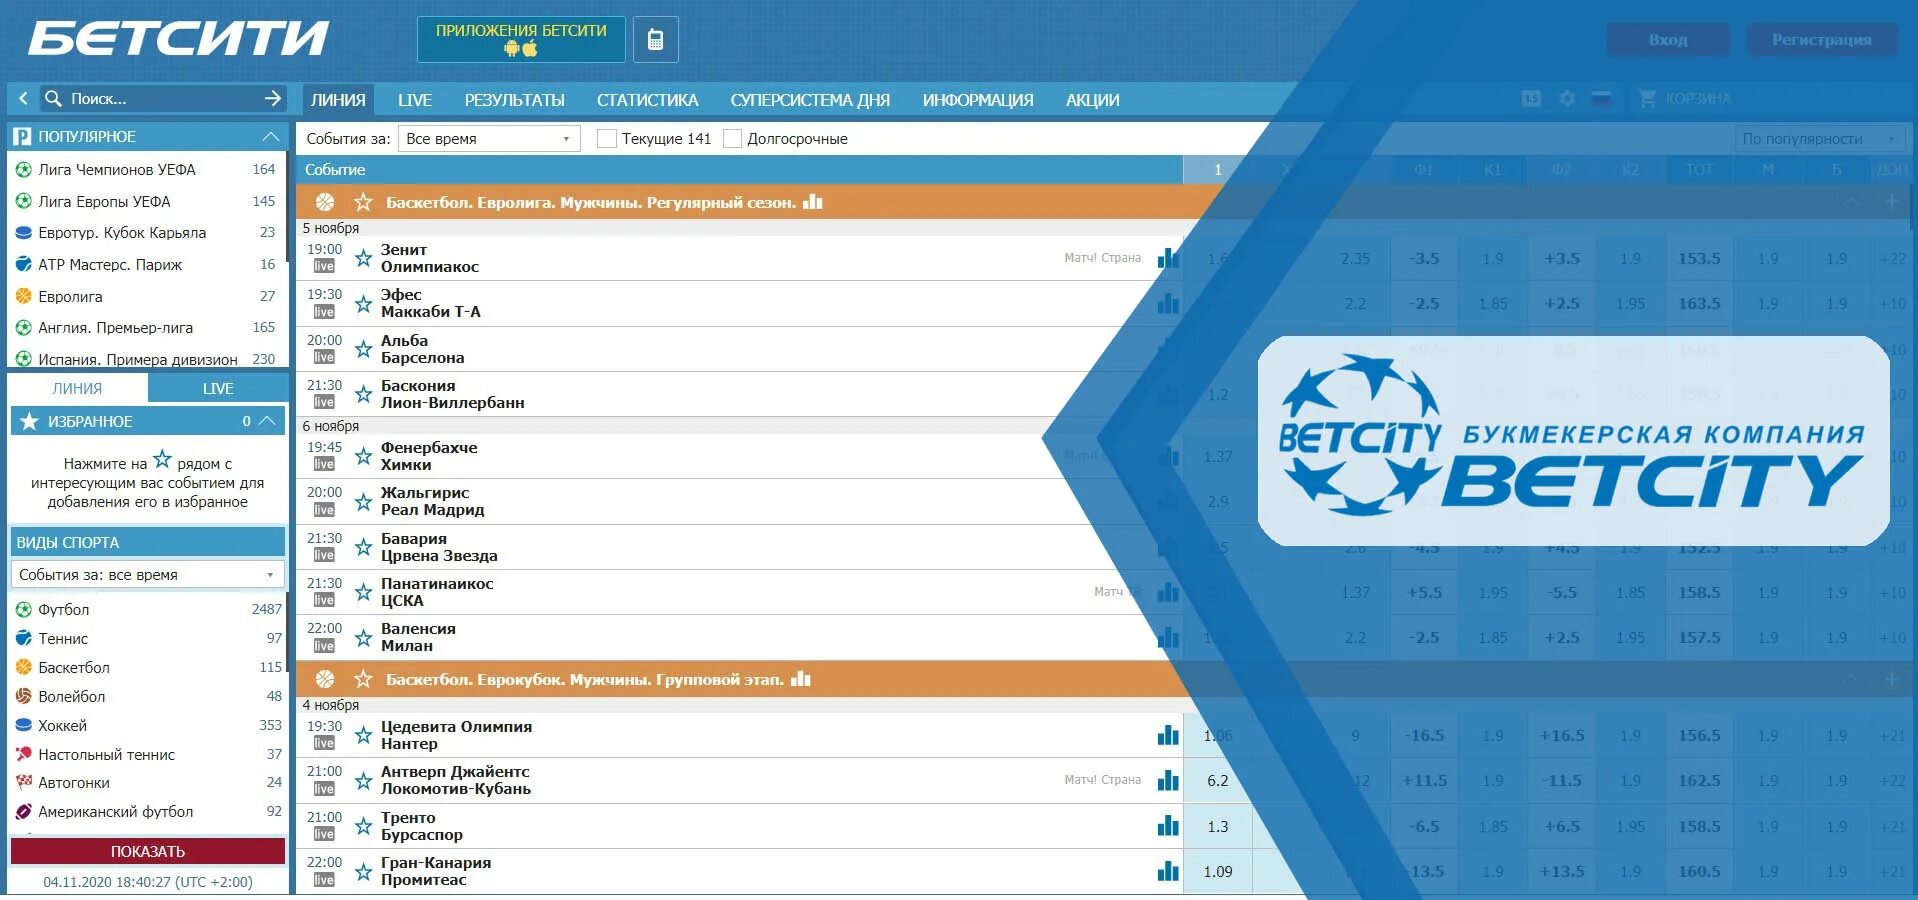Open statistics chart for Цедевита Олимпия match
The image size is (1918, 900).
(1167, 735)
